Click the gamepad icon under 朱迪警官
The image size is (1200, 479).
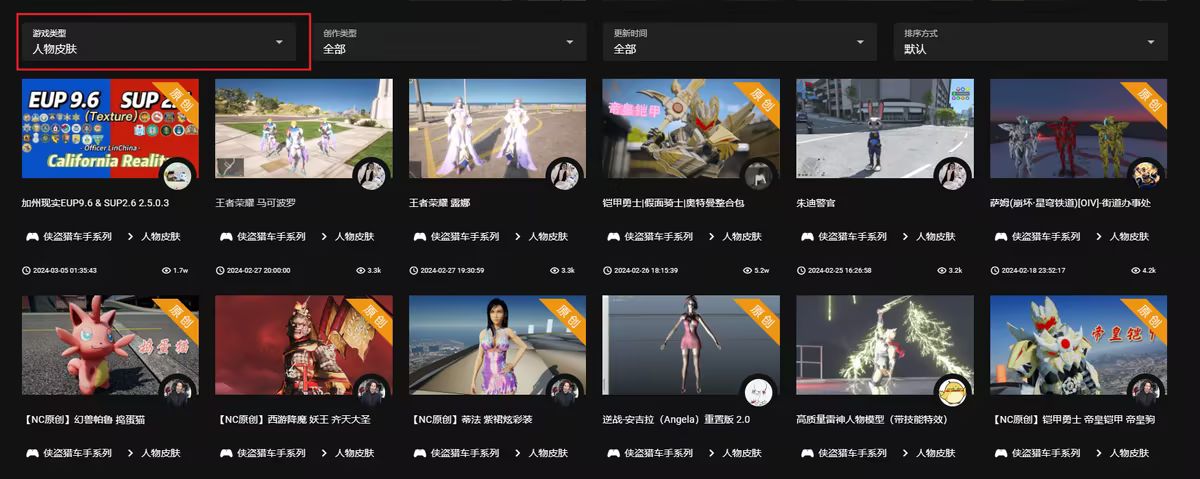[x=807, y=237]
